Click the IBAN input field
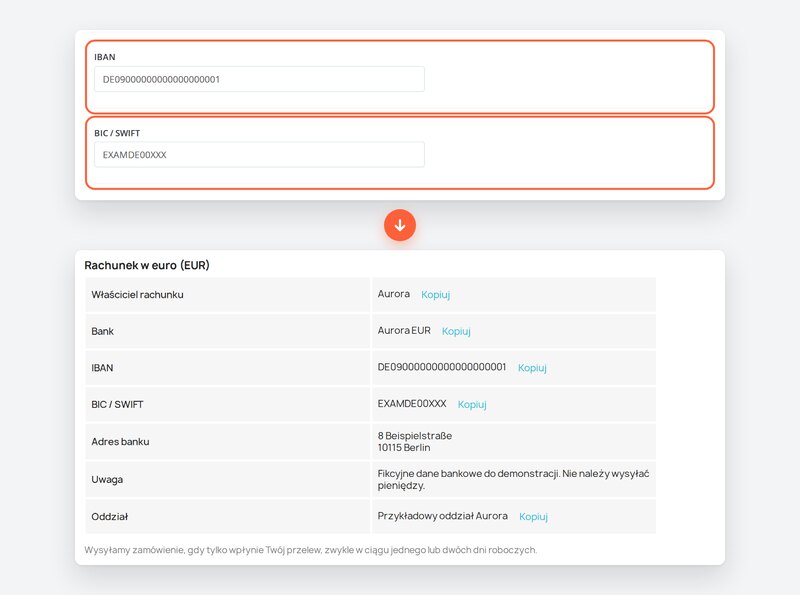 coord(259,79)
